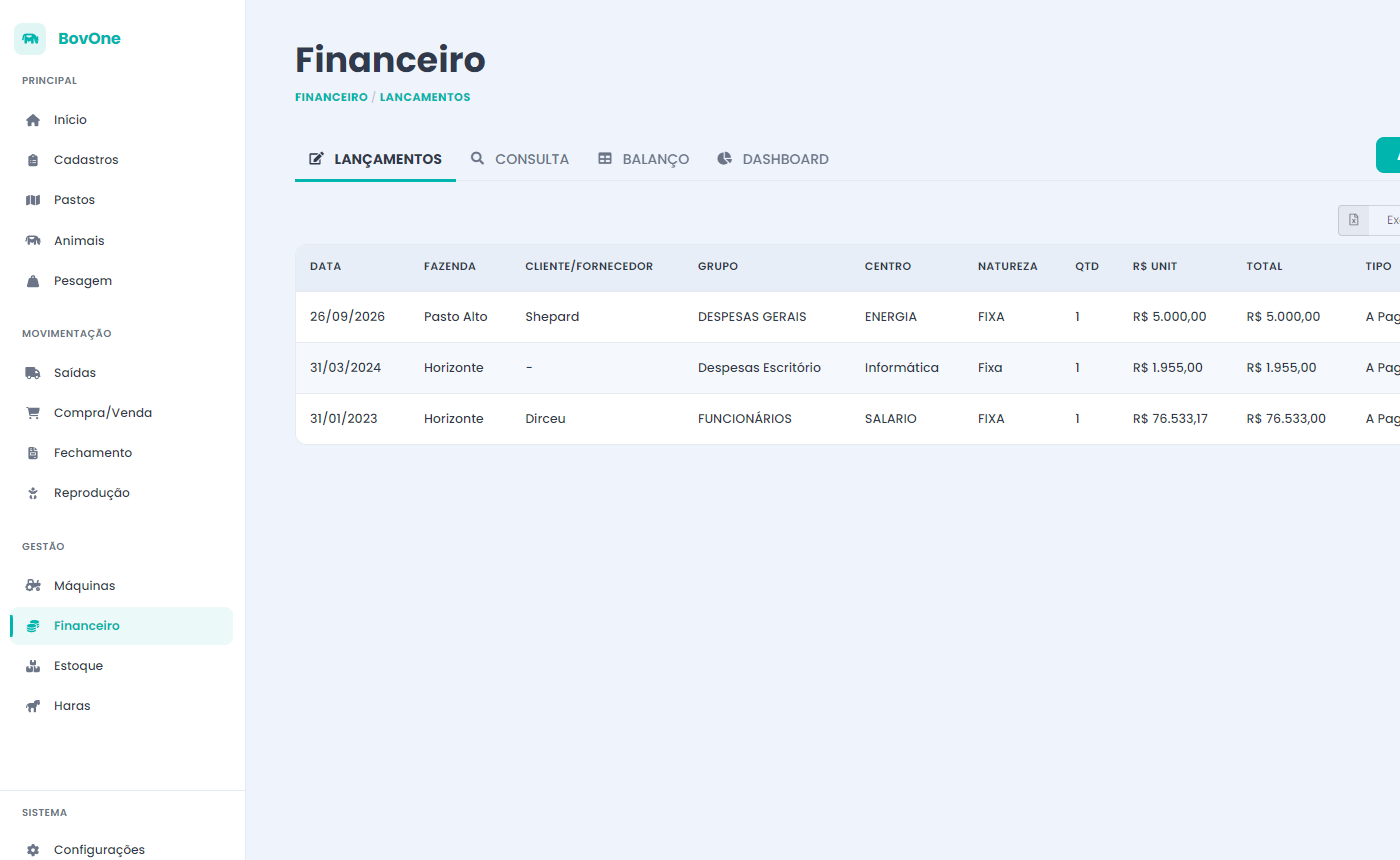Image resolution: width=1400 pixels, height=860 pixels.
Task: Select the Compra/Venda shopping cart icon
Action: click(33, 413)
